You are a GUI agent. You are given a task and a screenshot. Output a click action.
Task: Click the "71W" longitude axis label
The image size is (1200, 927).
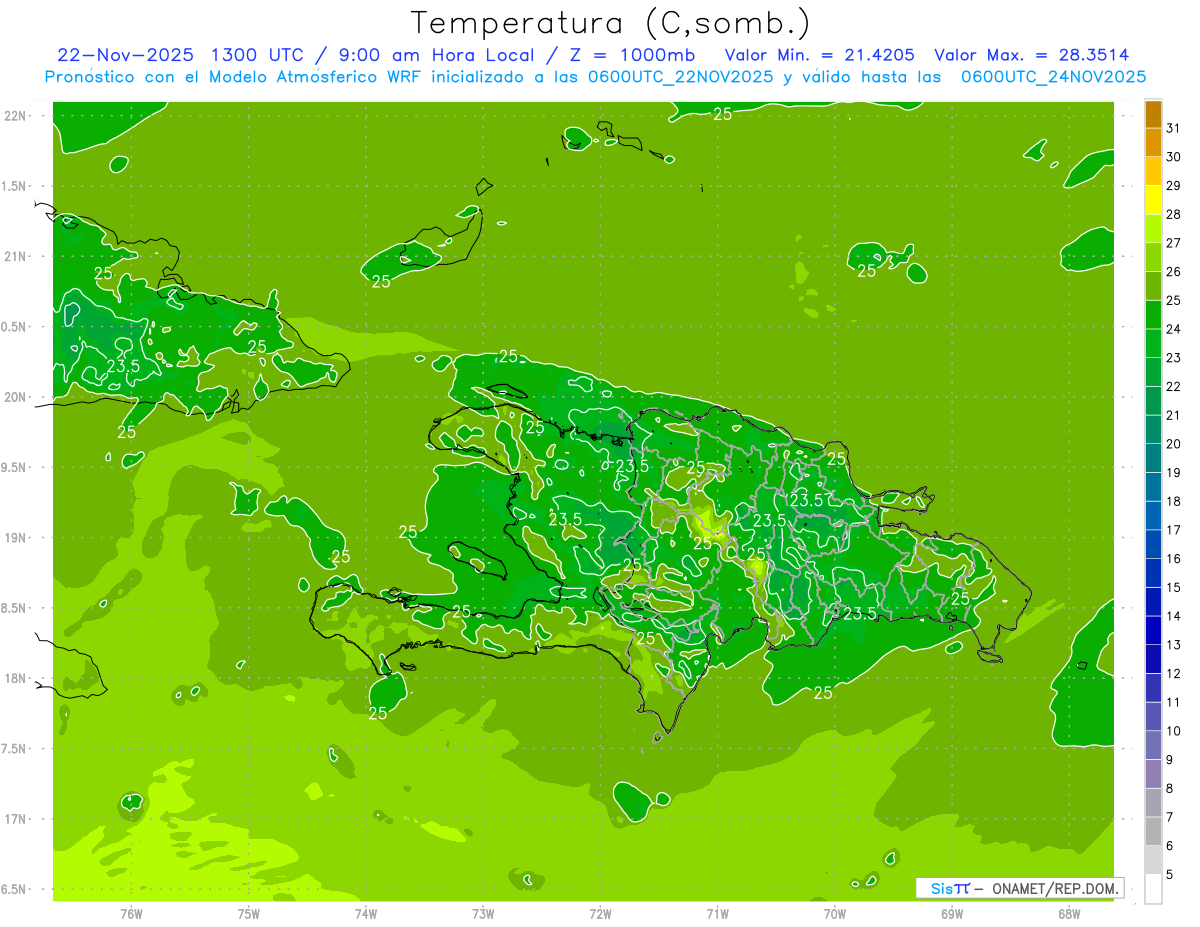(x=717, y=913)
